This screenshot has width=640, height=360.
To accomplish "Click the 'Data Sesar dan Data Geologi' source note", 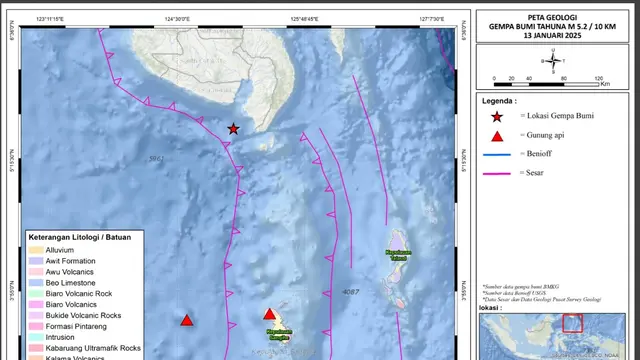I will click(x=542, y=299).
